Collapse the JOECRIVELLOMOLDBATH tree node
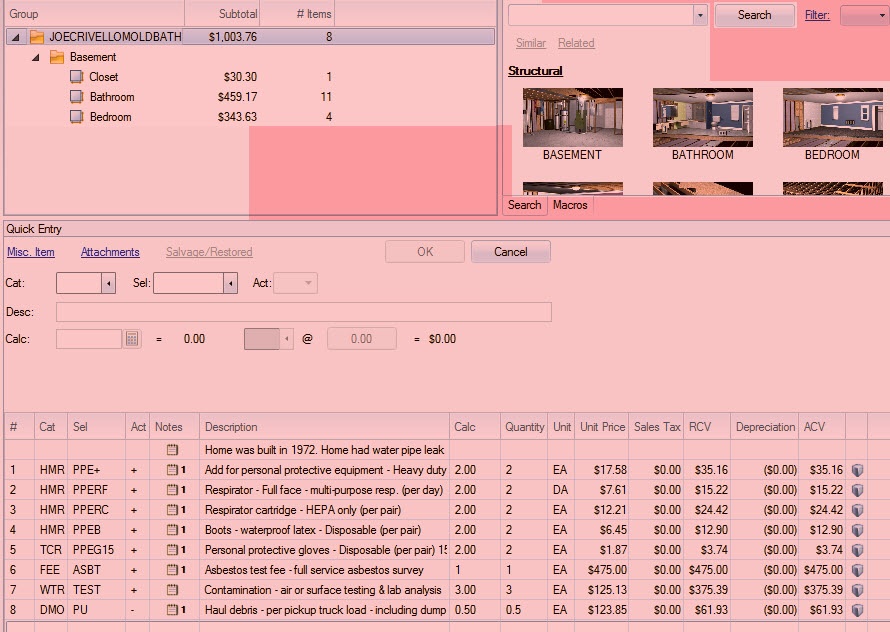The image size is (890, 632). click(x=16, y=37)
